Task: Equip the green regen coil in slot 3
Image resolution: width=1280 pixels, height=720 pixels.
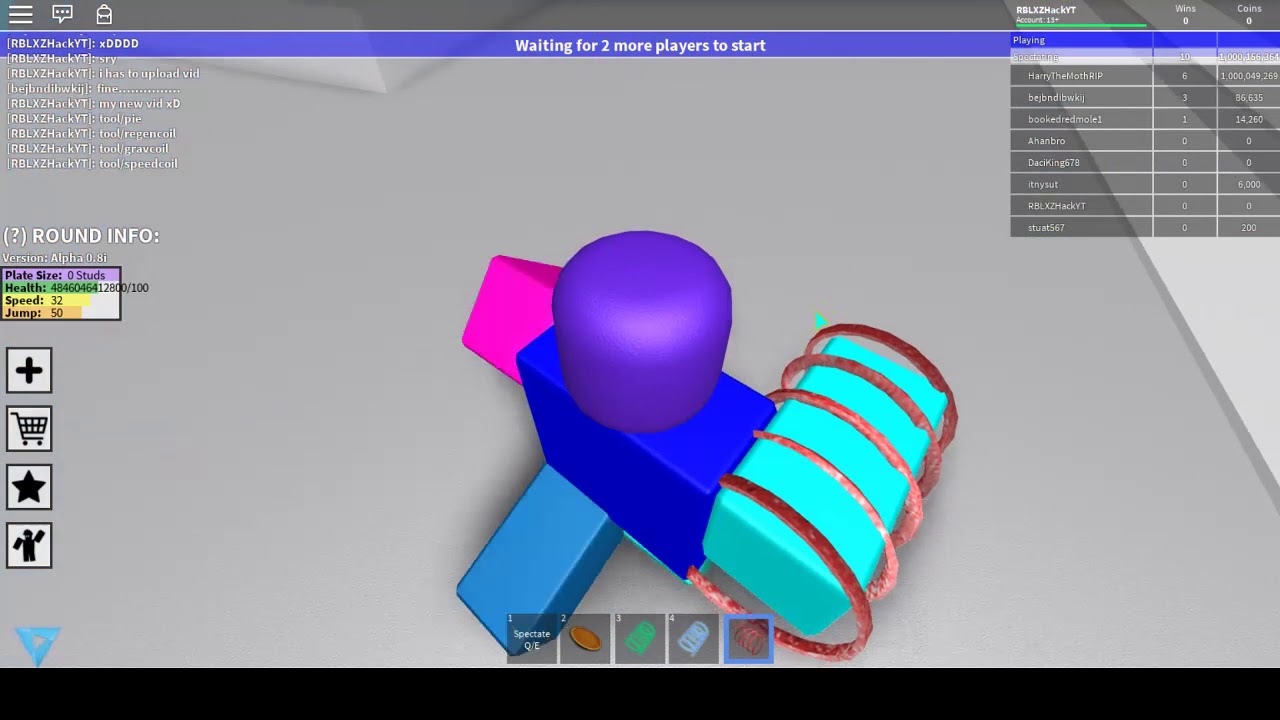Action: tap(639, 638)
